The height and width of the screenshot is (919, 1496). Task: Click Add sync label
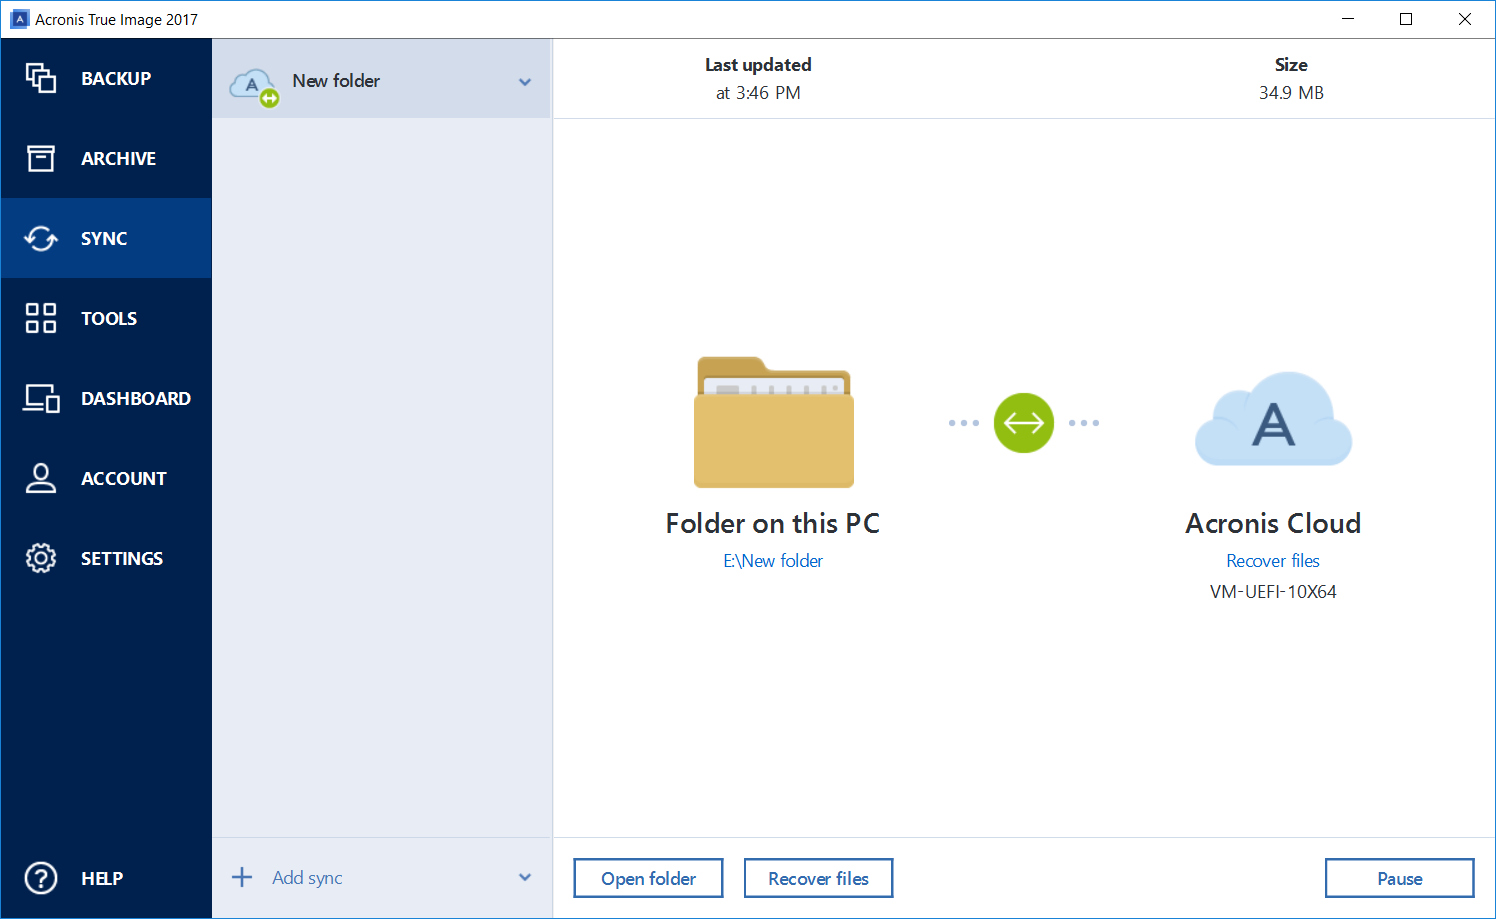tap(307, 877)
